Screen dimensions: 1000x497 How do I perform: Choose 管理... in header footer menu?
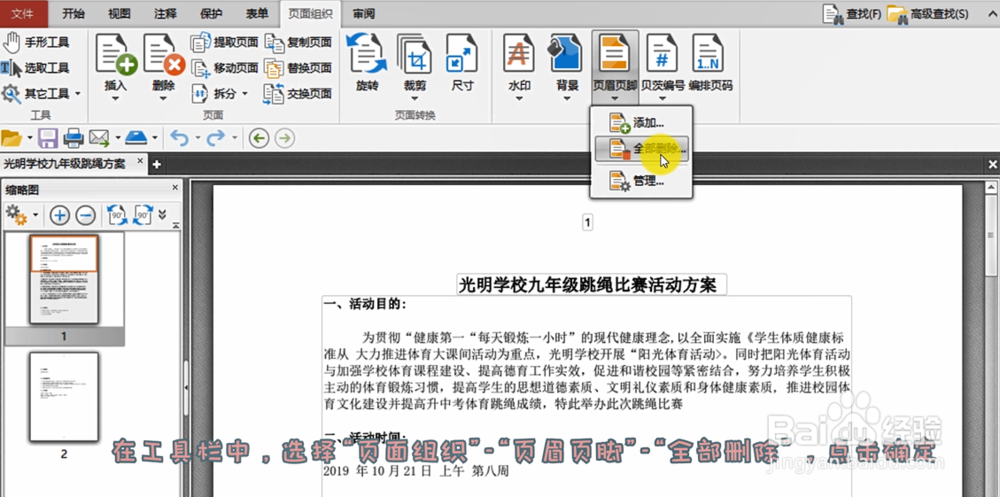coord(641,181)
